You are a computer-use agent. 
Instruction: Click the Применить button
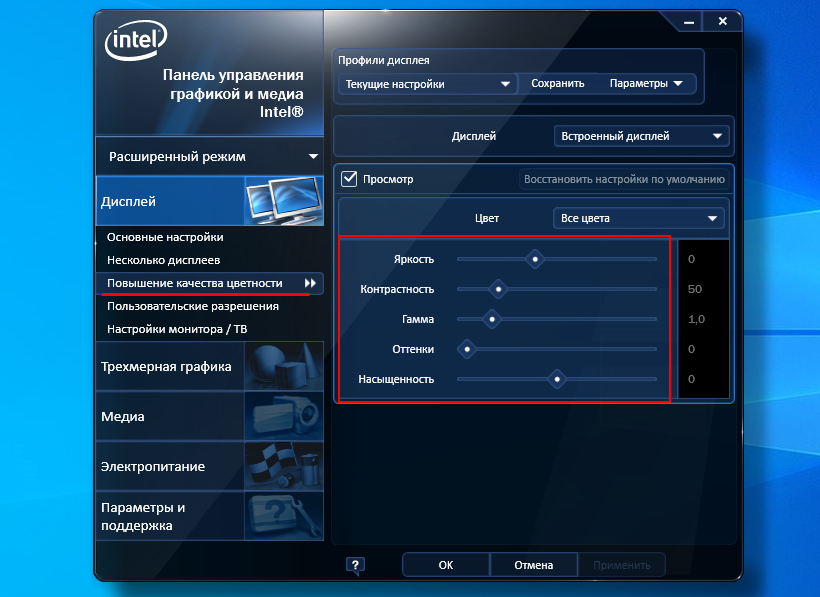[621, 565]
